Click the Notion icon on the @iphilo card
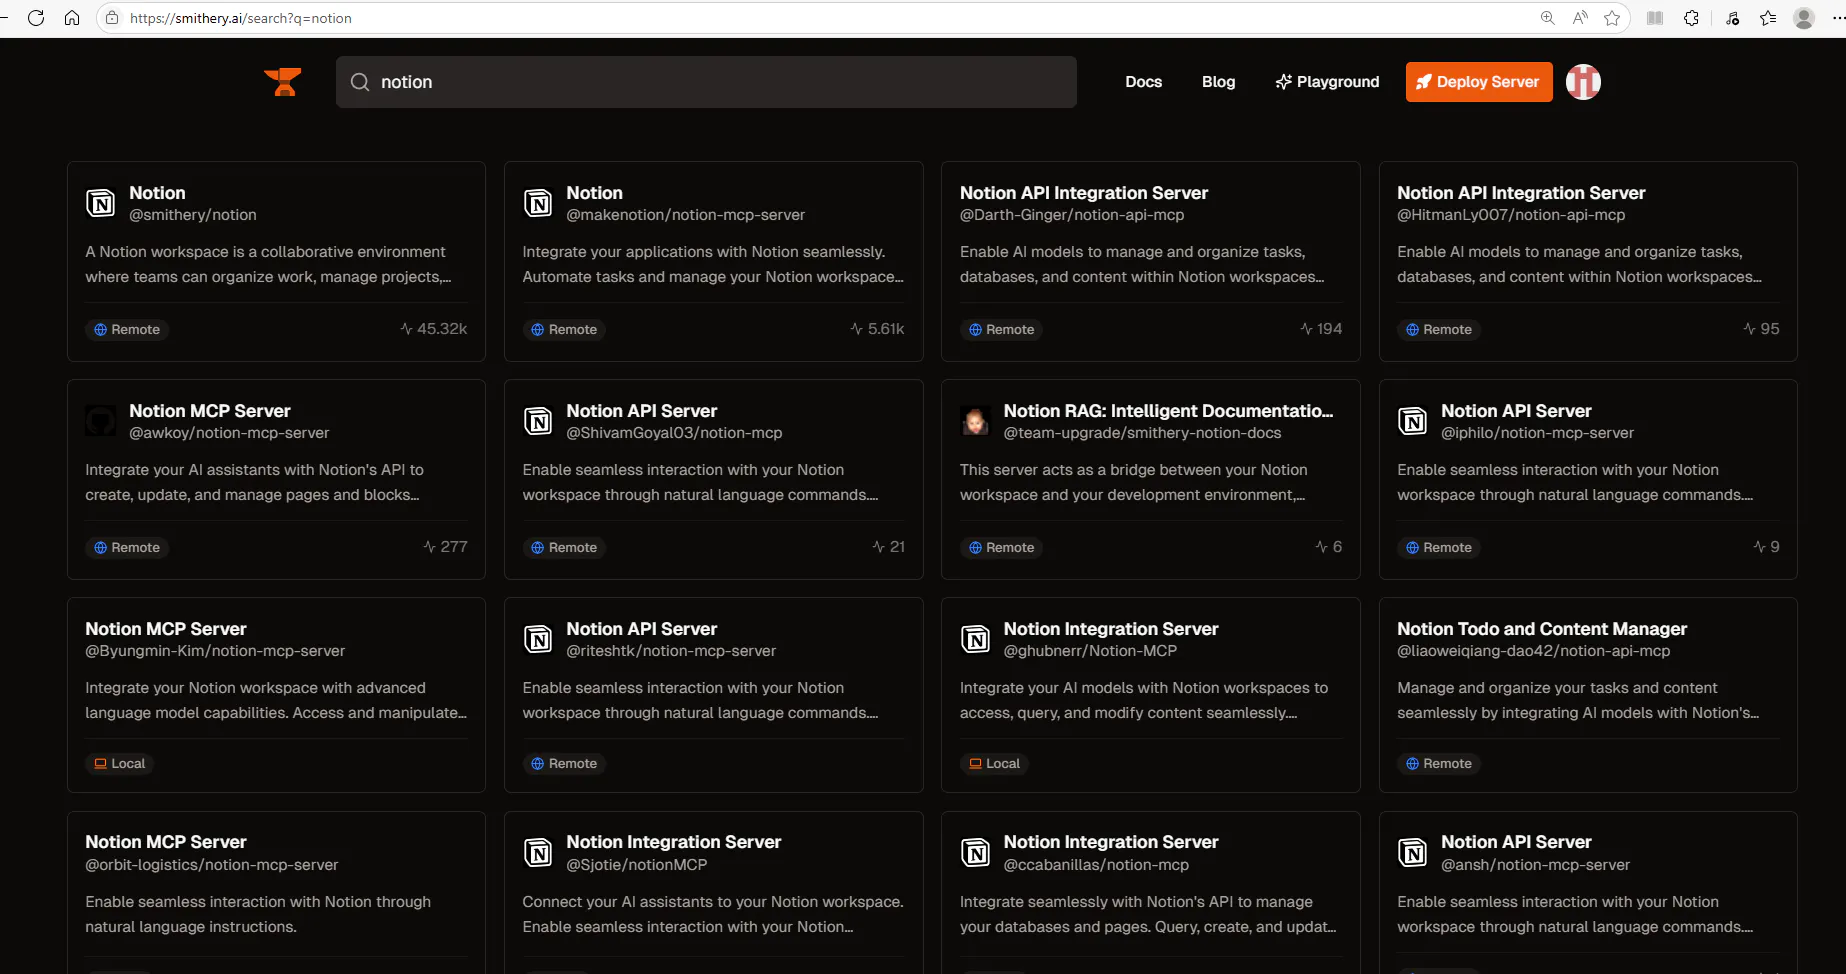Viewport: 1846px width, 974px height. pyautogui.click(x=1413, y=421)
